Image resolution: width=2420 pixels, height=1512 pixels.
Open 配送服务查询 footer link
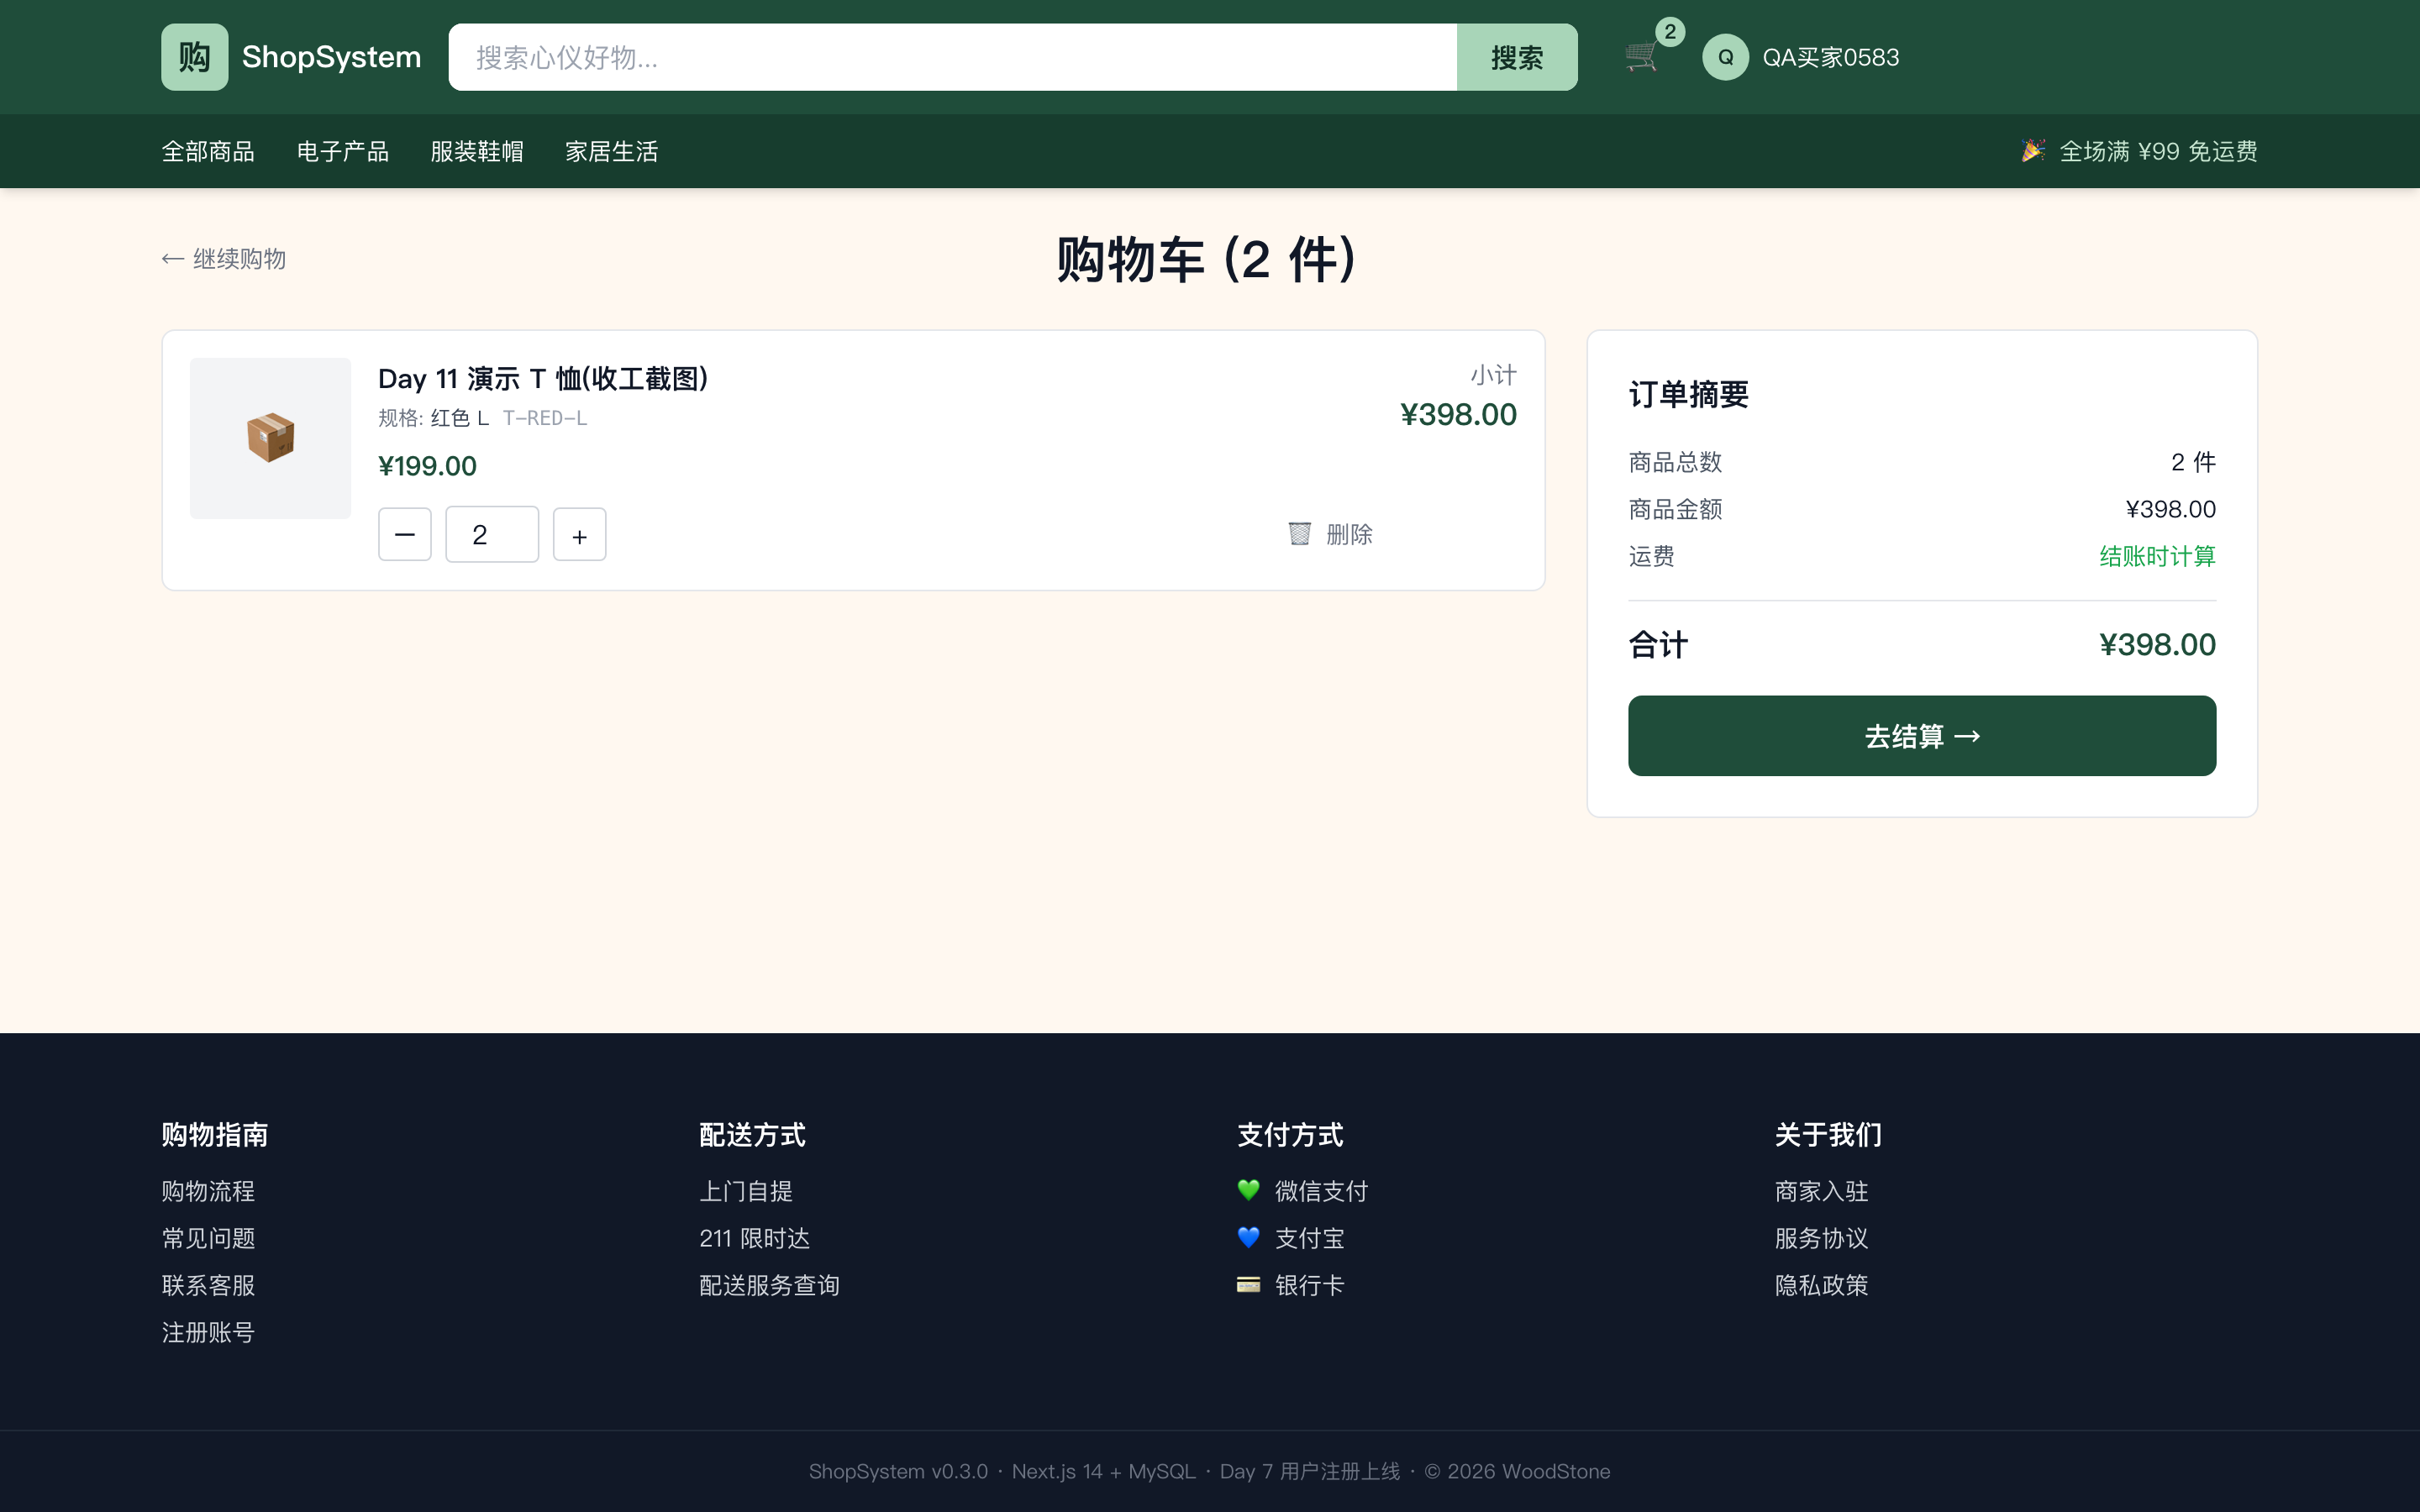click(769, 1285)
